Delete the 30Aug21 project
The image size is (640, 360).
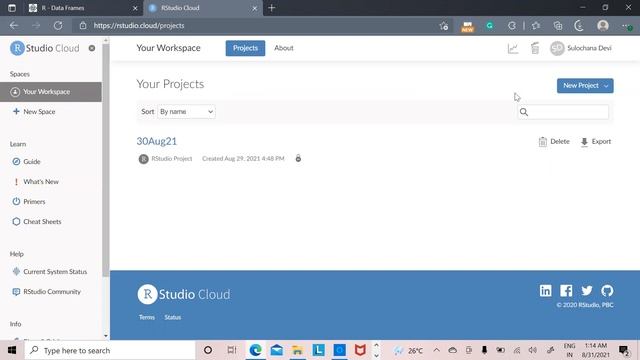(x=554, y=142)
